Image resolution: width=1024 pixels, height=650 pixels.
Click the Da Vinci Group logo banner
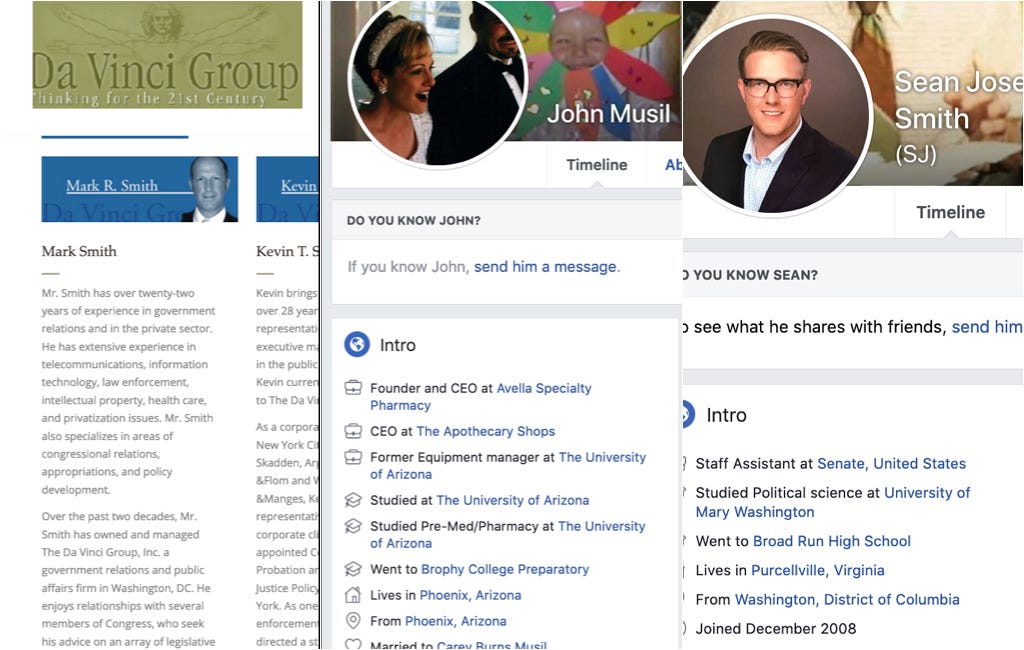tap(167, 55)
